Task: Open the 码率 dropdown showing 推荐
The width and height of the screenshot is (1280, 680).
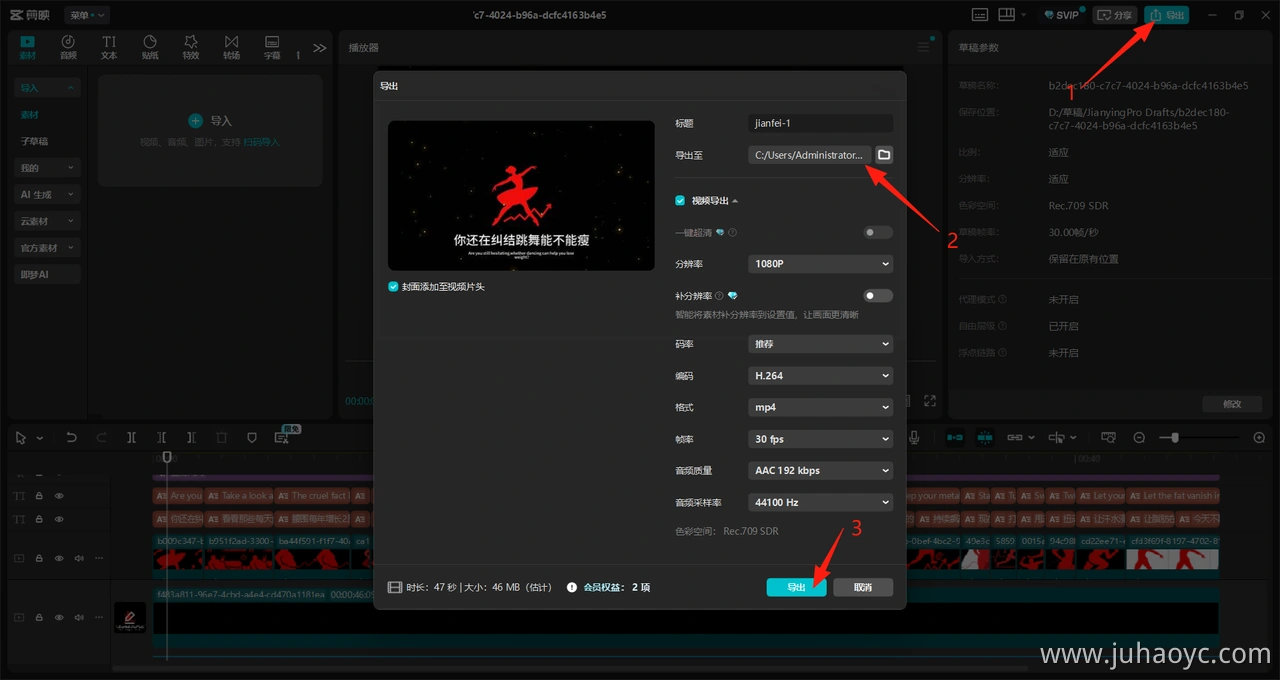Action: click(820, 344)
